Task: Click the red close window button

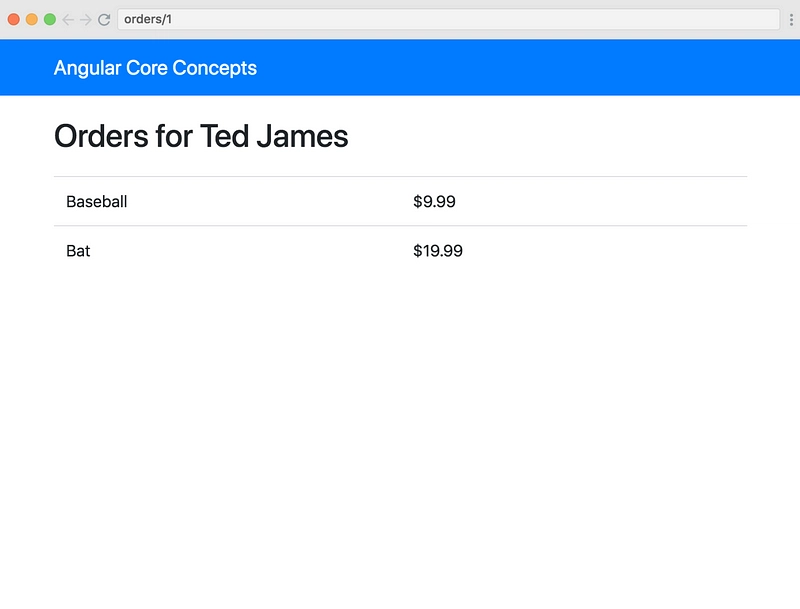Action: click(14, 19)
